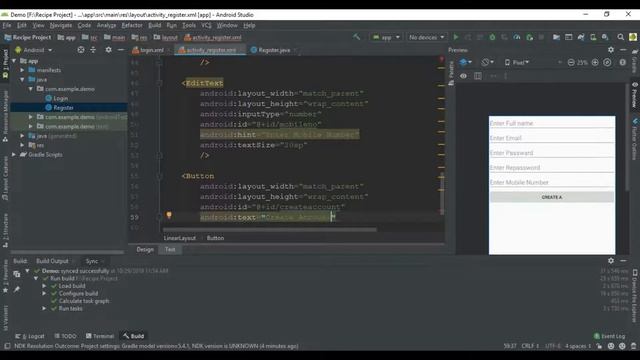The width and height of the screenshot is (640, 360).
Task: Click the horizontal scrollbar in code editor
Action: click(269, 229)
